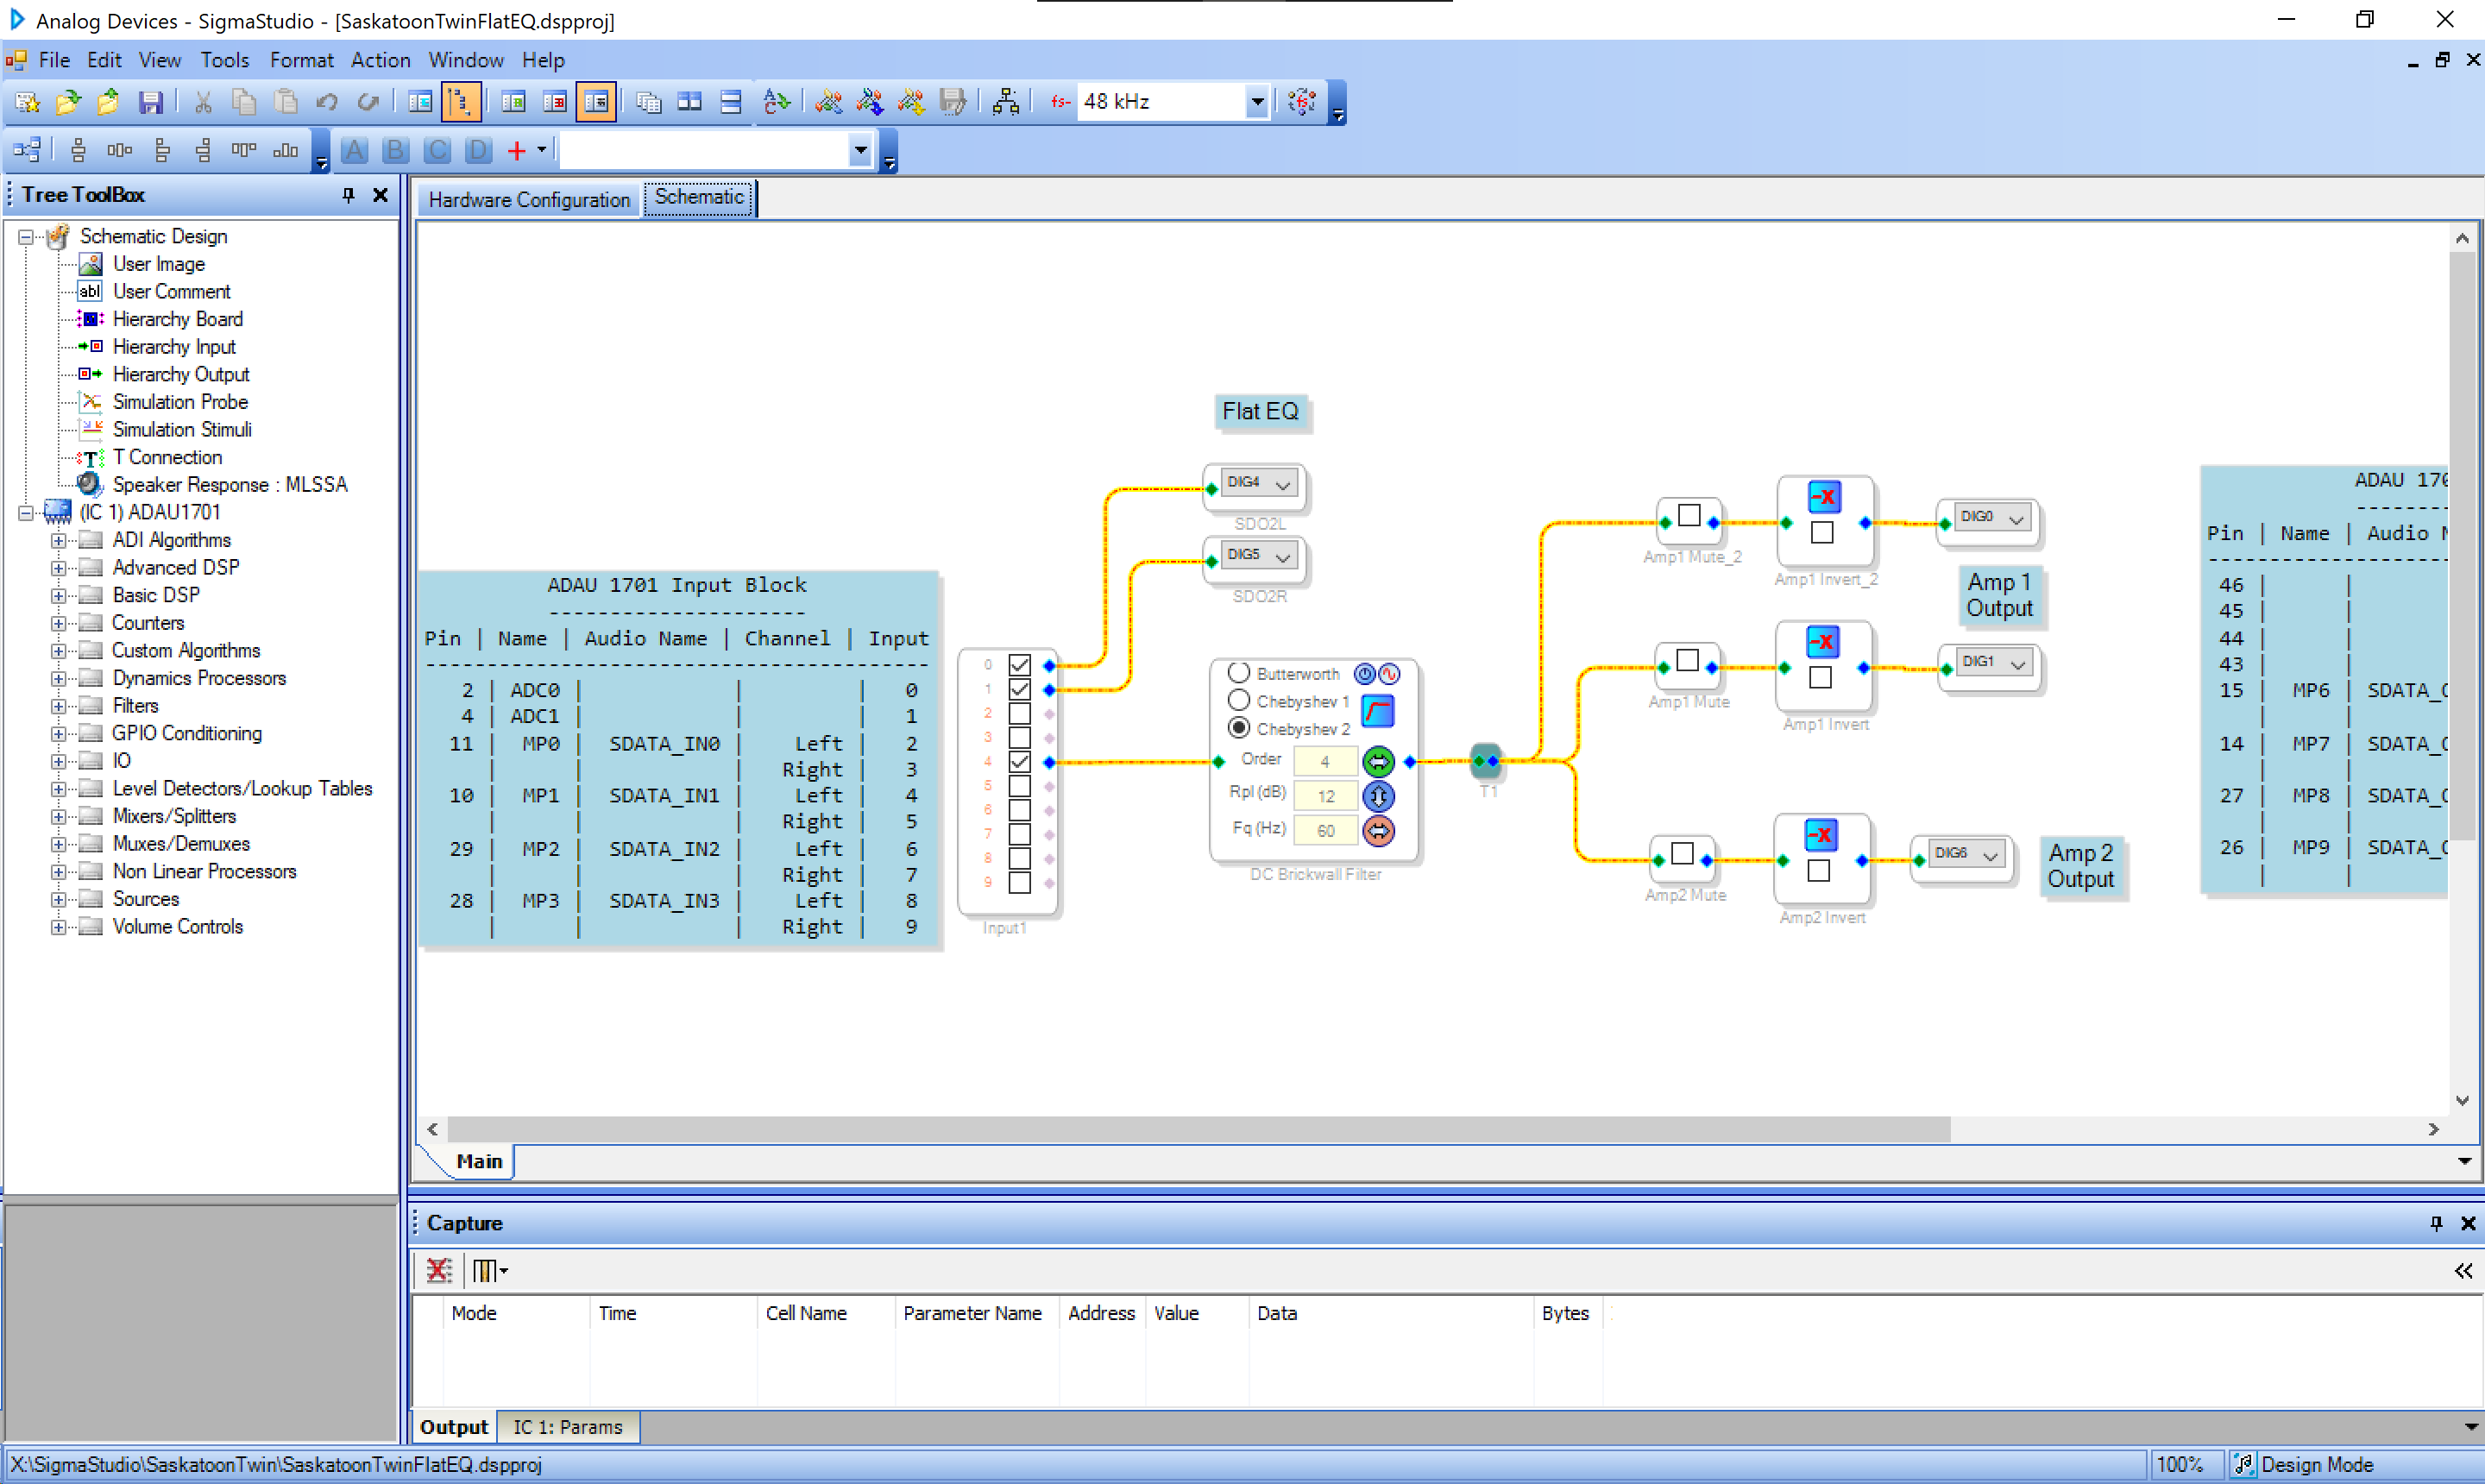Click the Open Project folder icon

pos(68,102)
